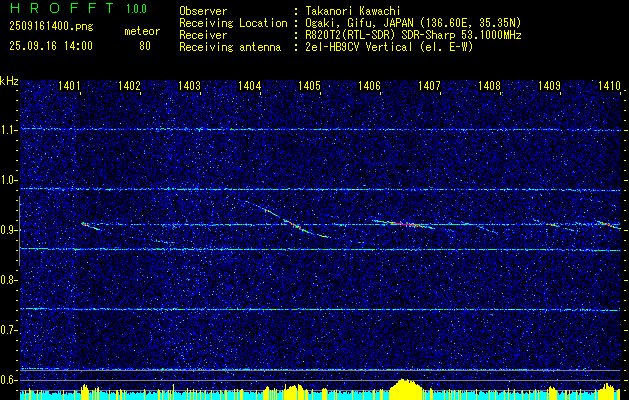Click frequency axis label 0.6
Image resolution: width=629 pixels, height=400 pixels.
pyautogui.click(x=8, y=380)
